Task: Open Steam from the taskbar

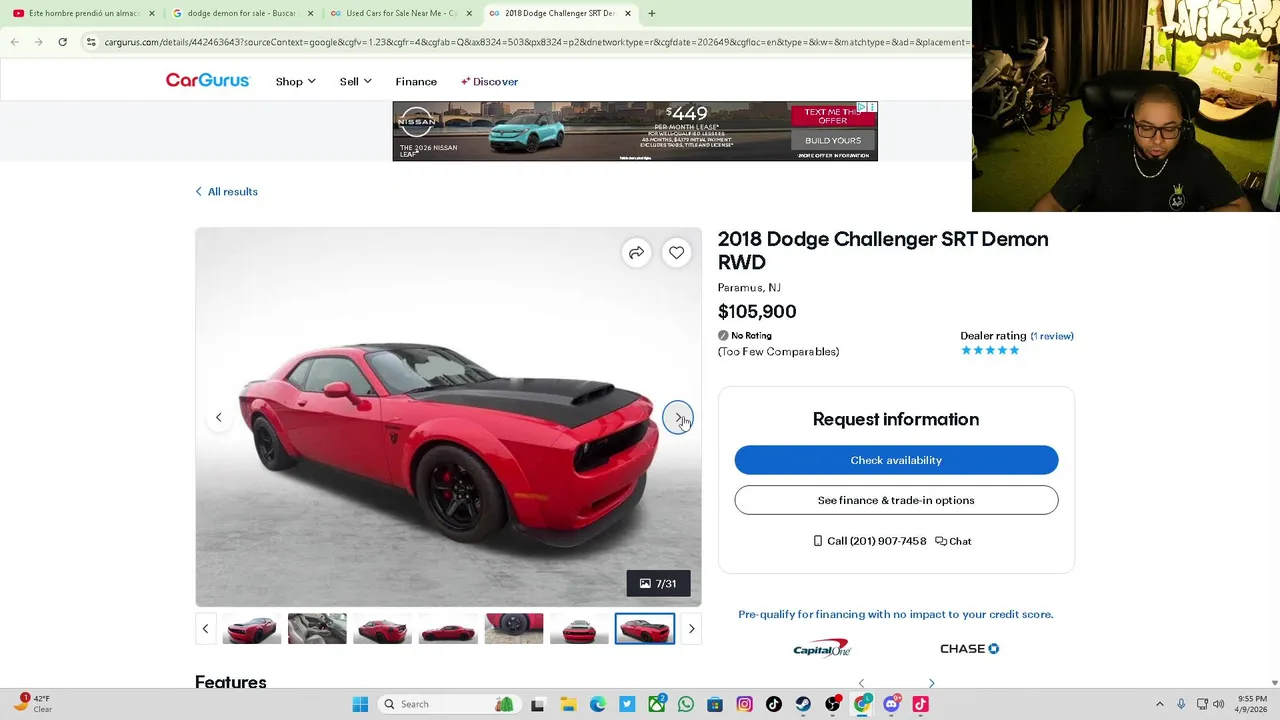Action: pyautogui.click(x=803, y=704)
